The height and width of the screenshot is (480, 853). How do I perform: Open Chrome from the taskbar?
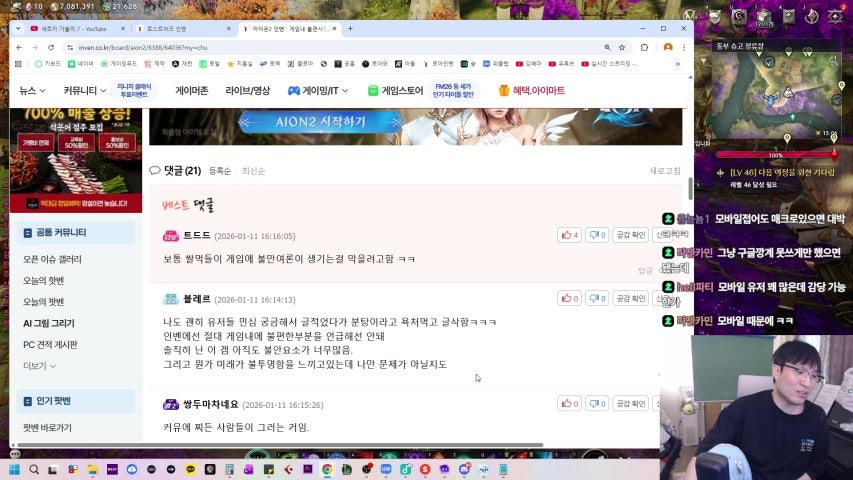[x=327, y=469]
